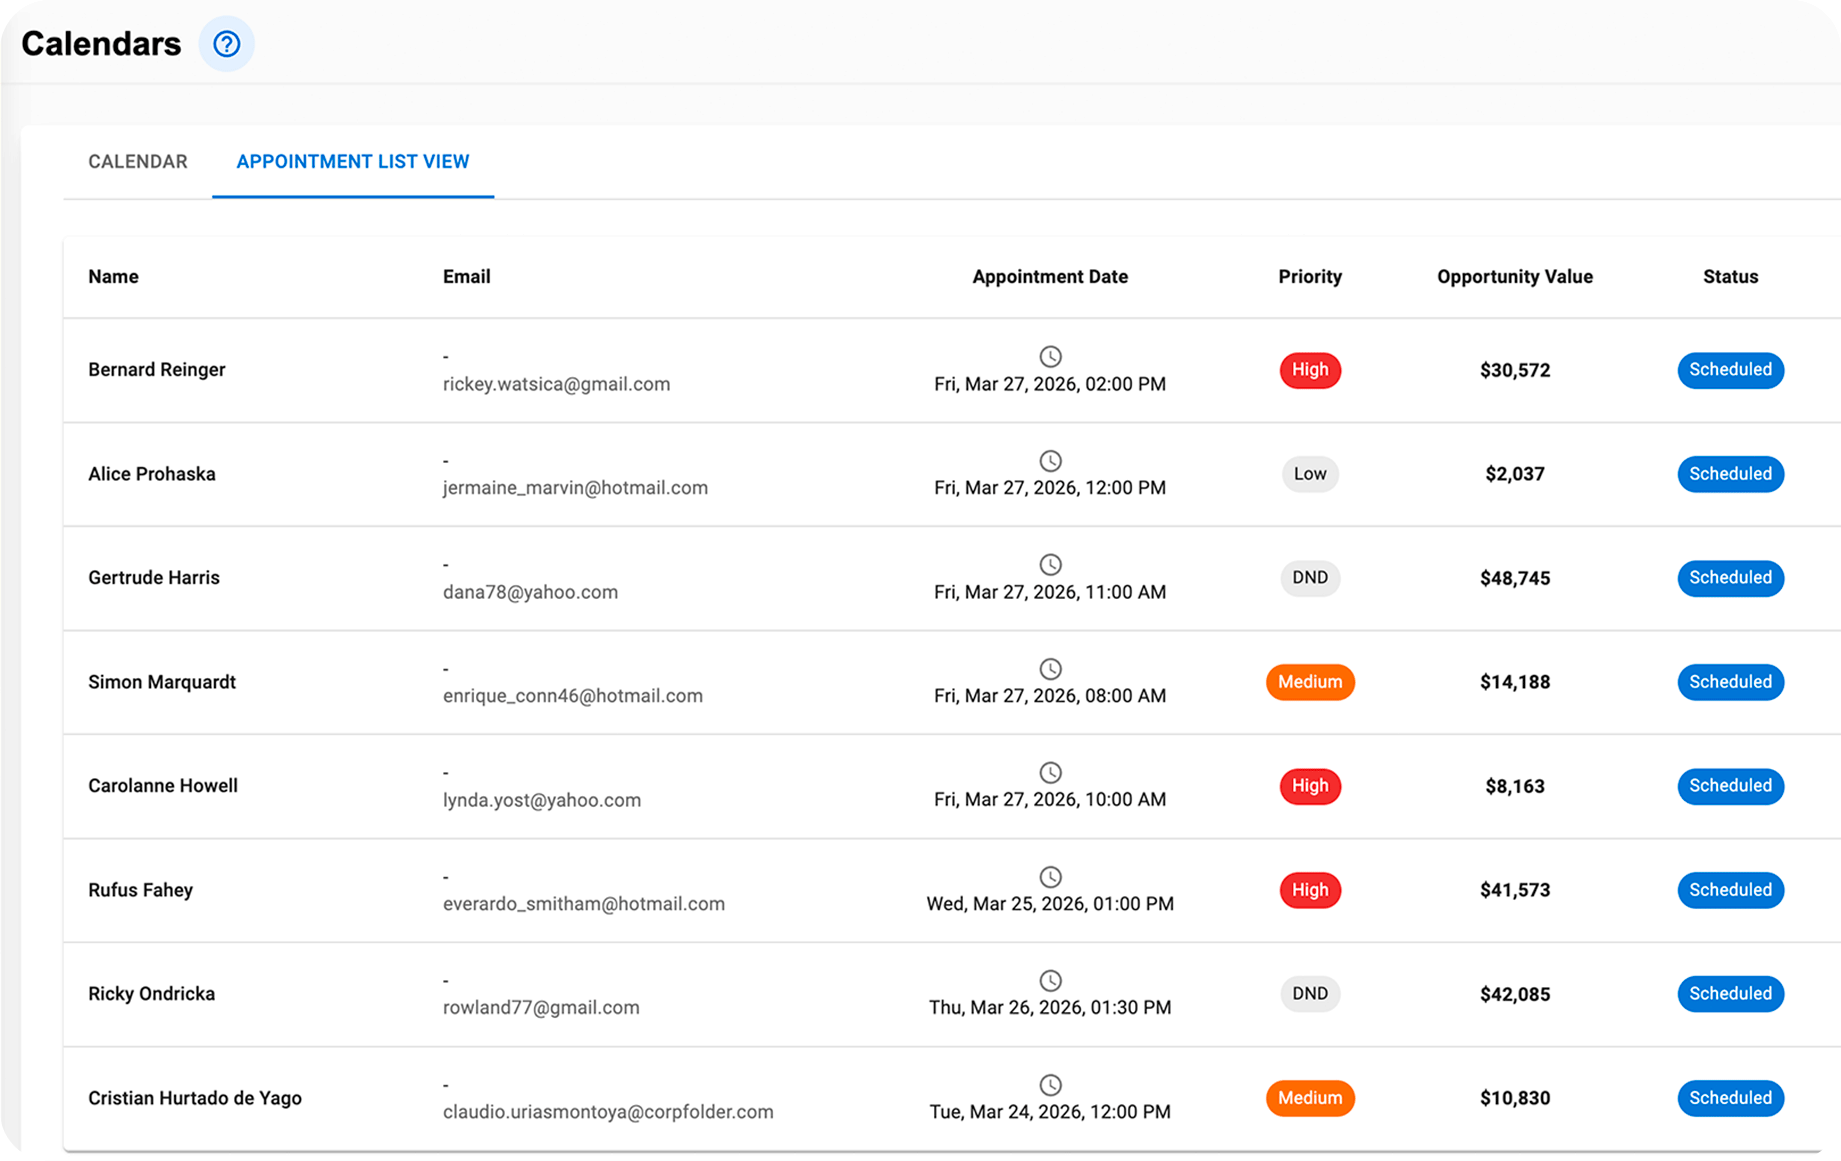This screenshot has height=1161, width=1841.
Task: Click the Opportunity Value column header
Action: tap(1515, 277)
